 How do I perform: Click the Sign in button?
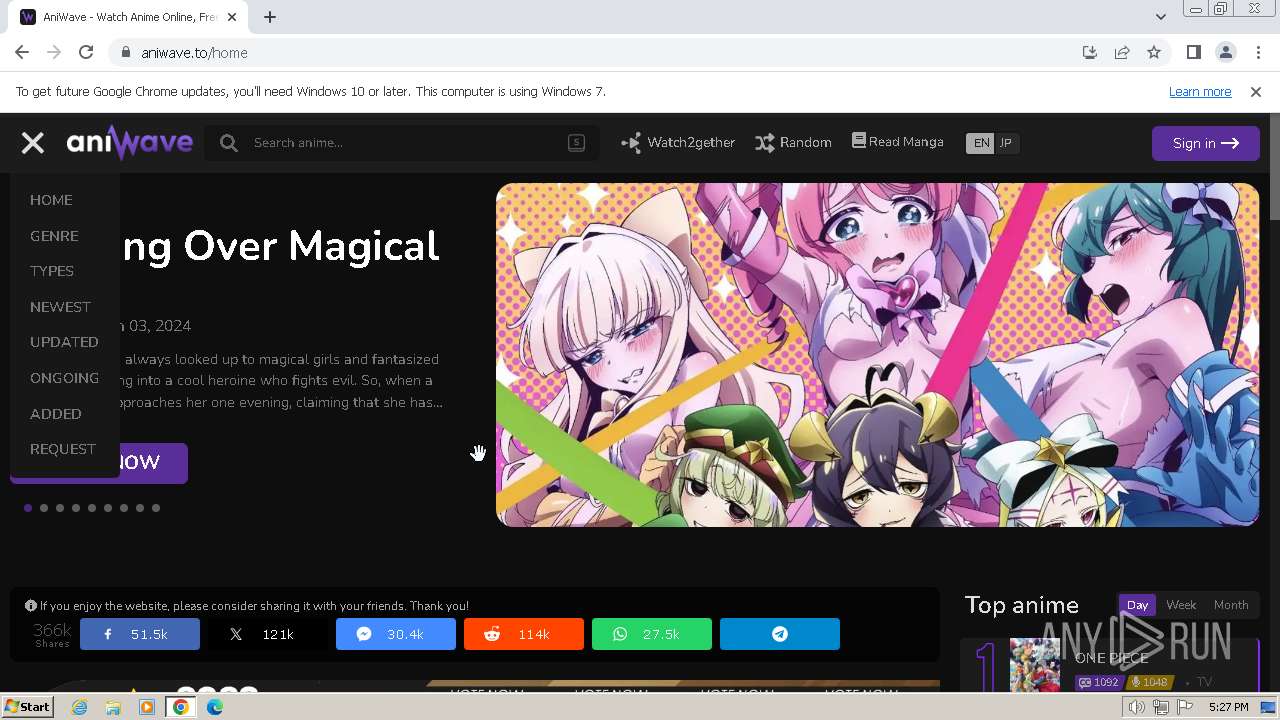[1205, 143]
